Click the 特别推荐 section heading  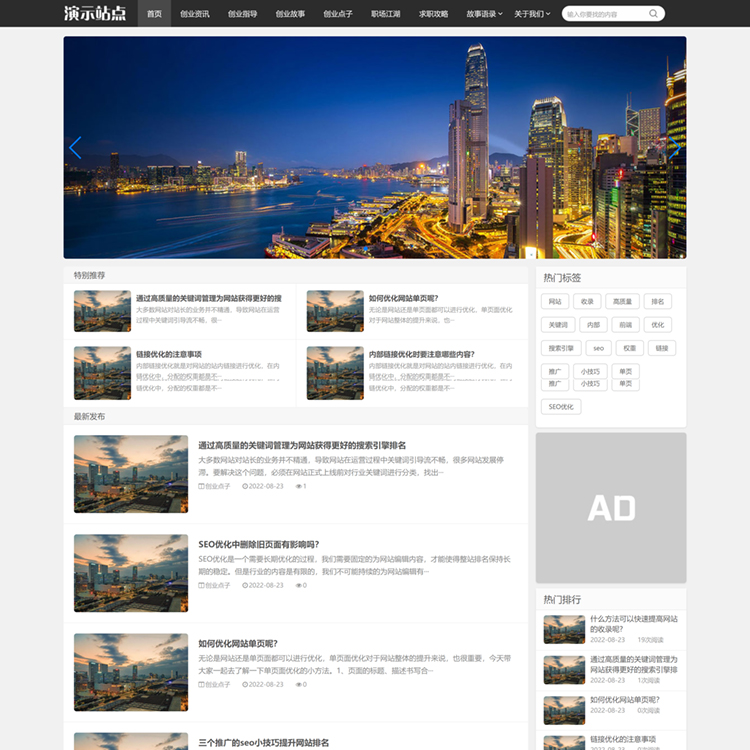coord(89,276)
